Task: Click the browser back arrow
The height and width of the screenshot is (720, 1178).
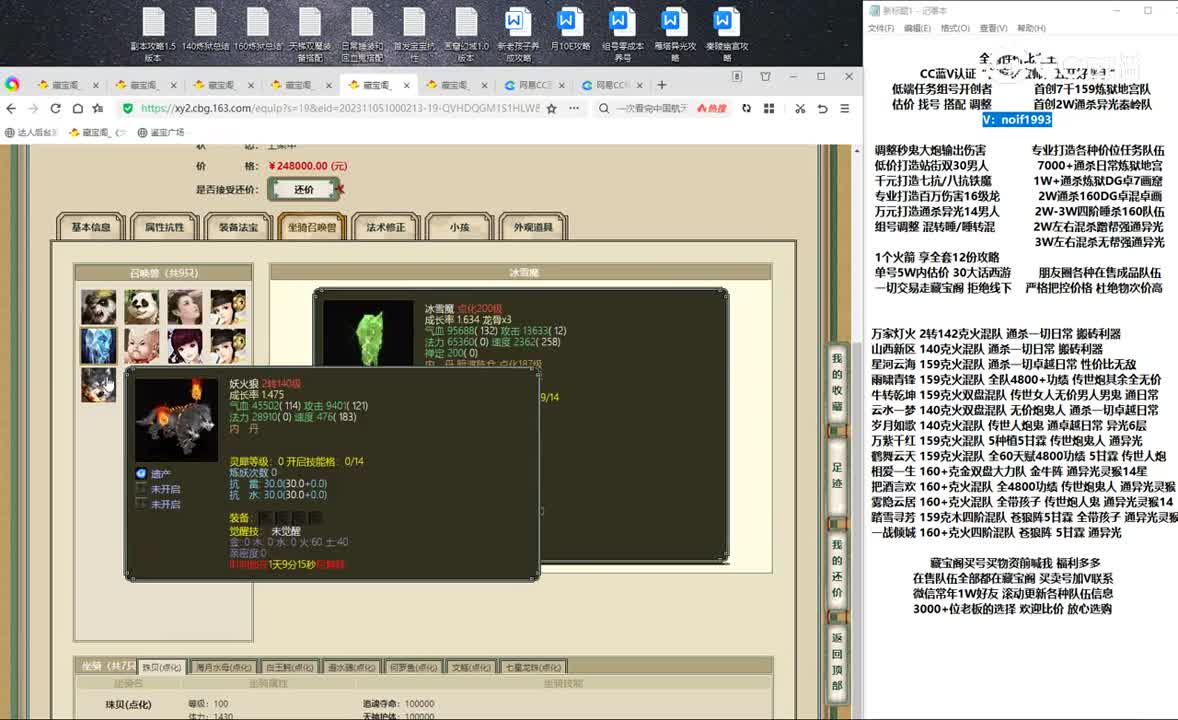Action: tap(11, 108)
